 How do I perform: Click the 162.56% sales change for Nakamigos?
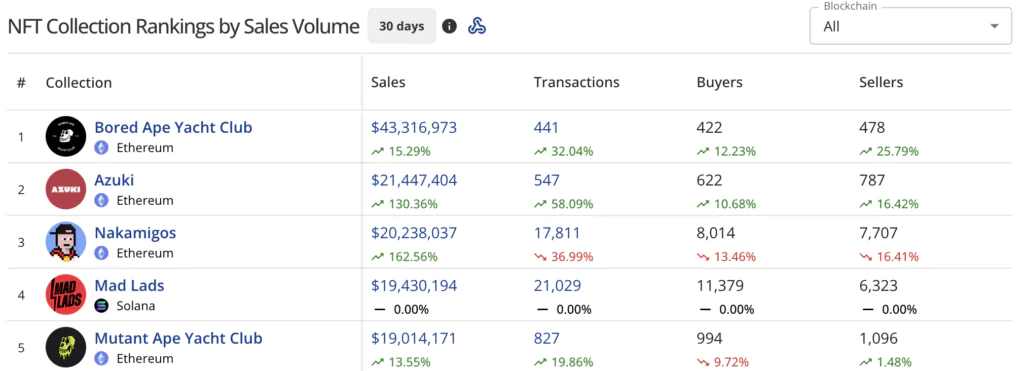point(404,257)
